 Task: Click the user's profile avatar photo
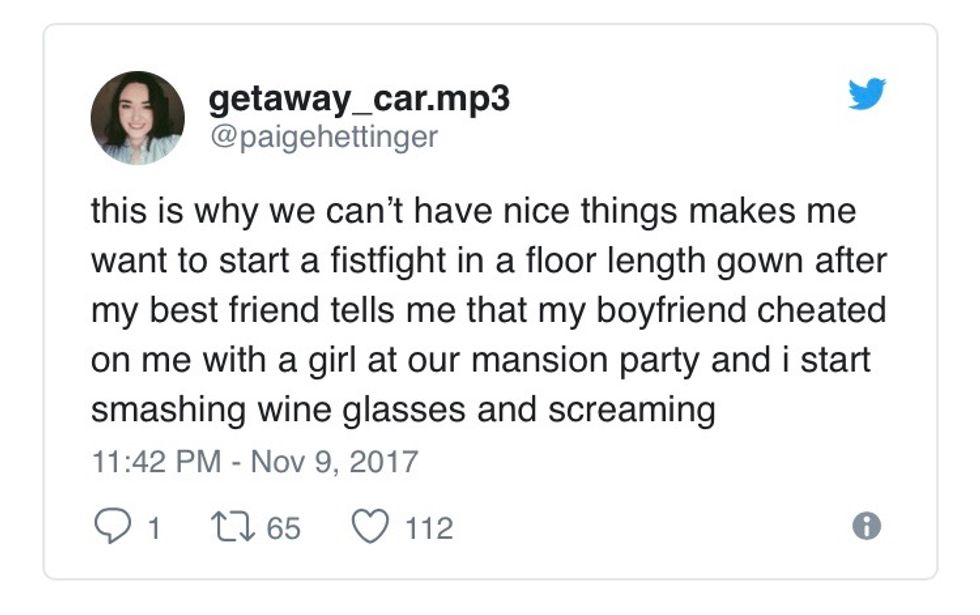click(x=138, y=118)
